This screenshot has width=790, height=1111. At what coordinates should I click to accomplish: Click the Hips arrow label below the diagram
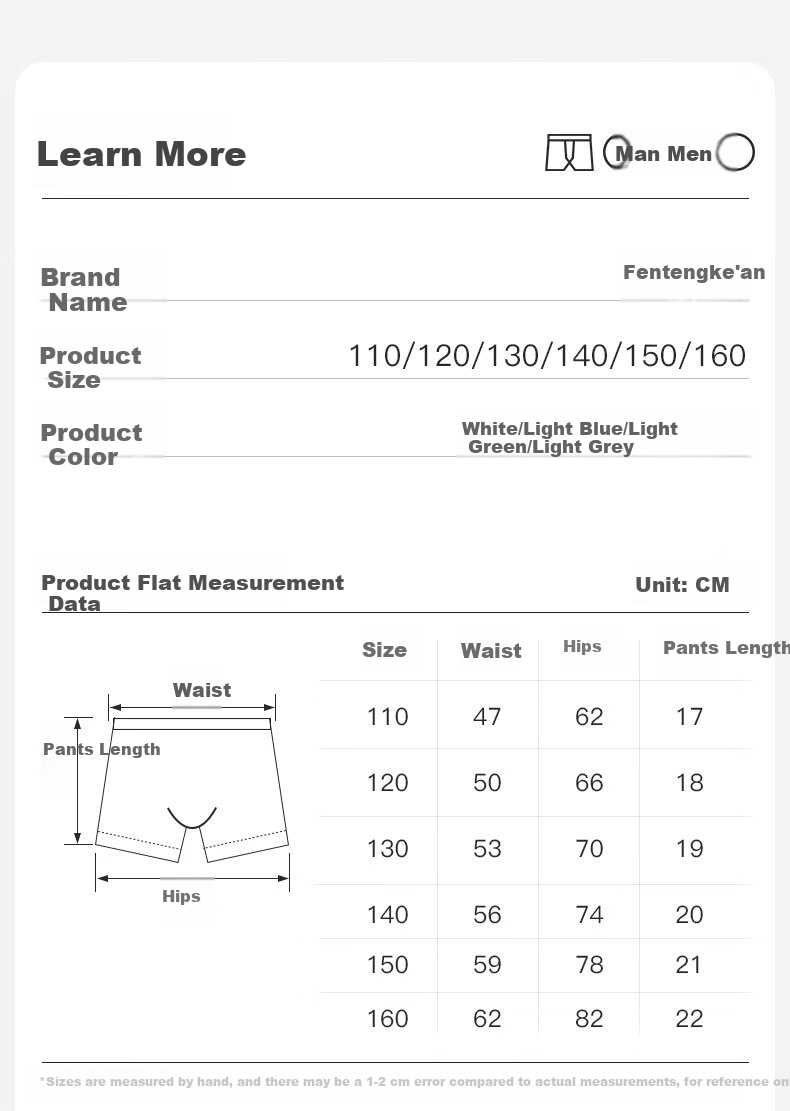(181, 896)
